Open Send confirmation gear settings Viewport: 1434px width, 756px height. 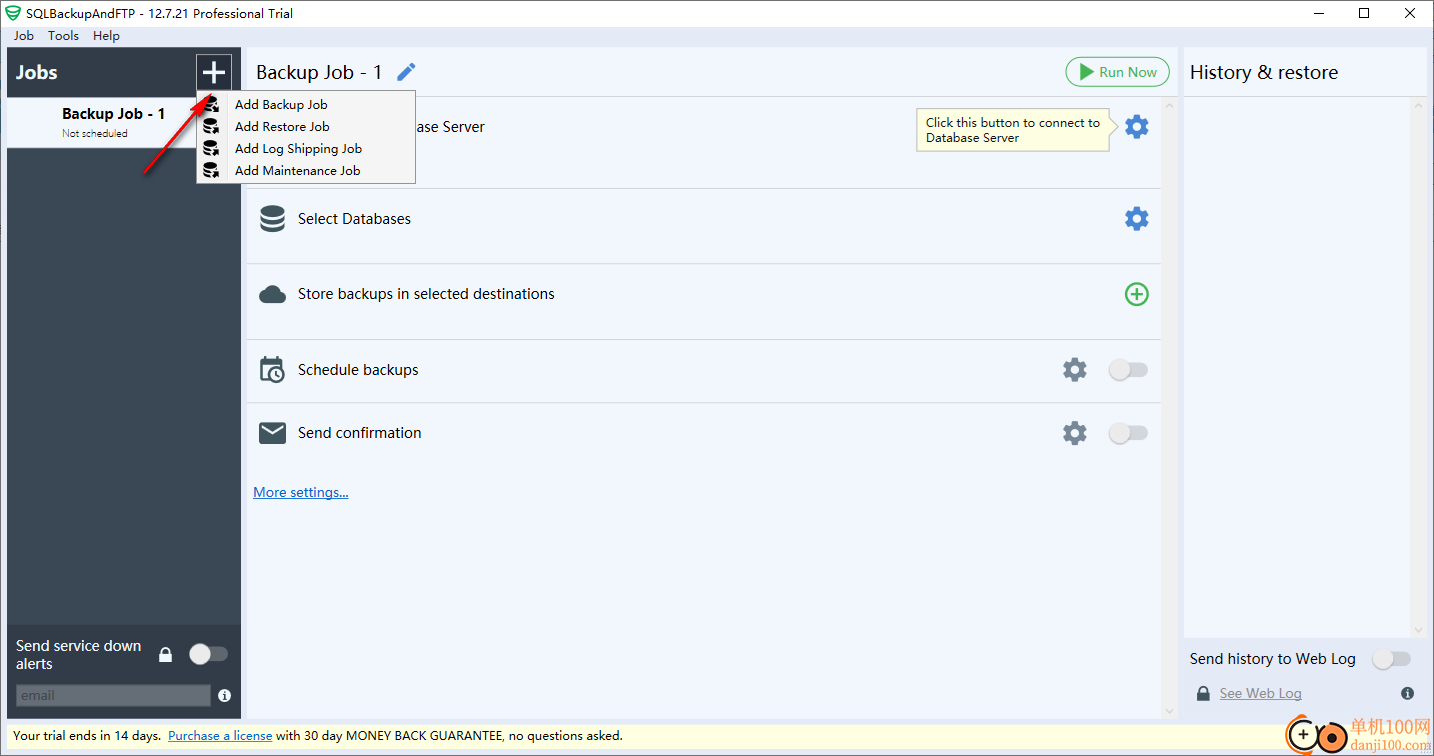1075,433
